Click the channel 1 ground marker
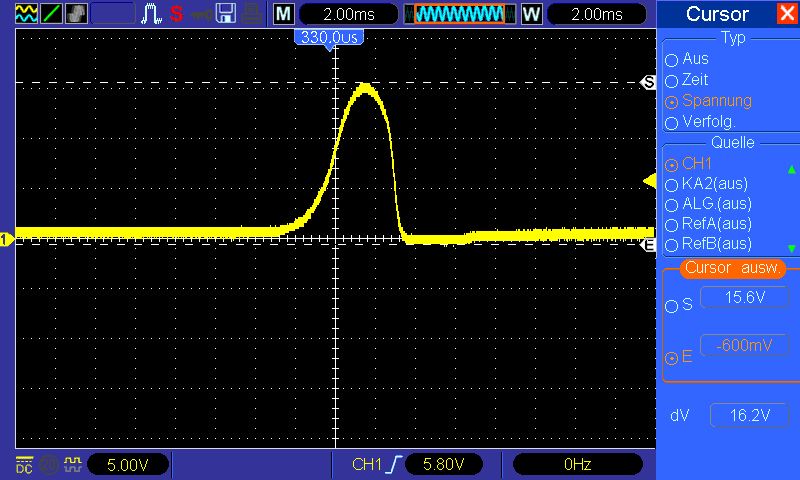This screenshot has height=480, width=800. tap(7, 239)
